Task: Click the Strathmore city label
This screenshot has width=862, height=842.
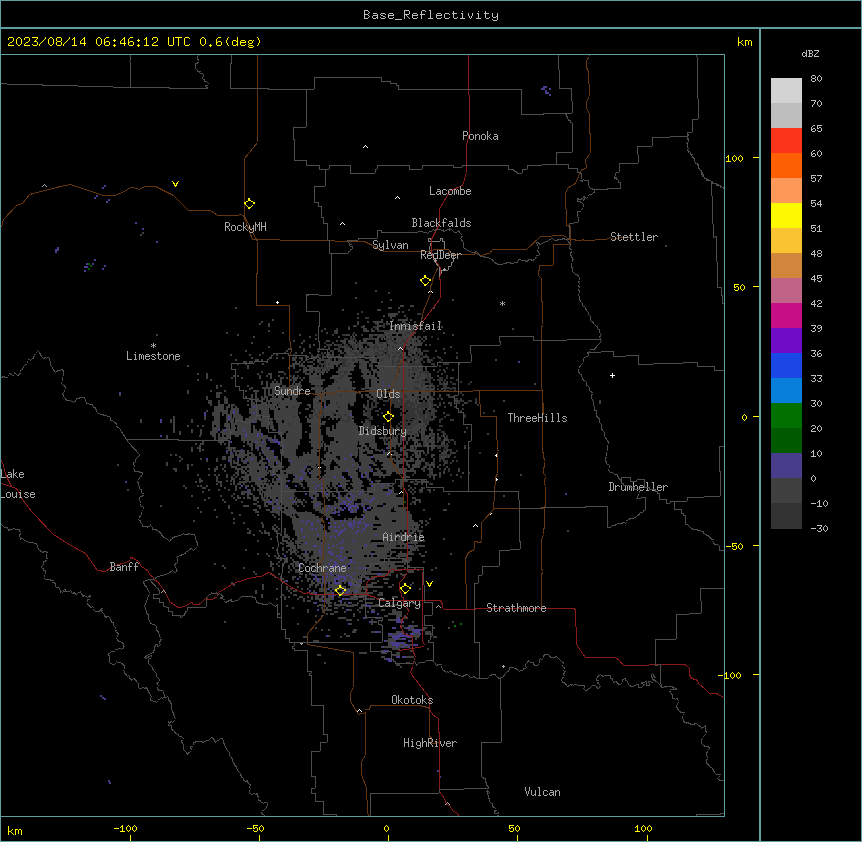Action: (516, 608)
